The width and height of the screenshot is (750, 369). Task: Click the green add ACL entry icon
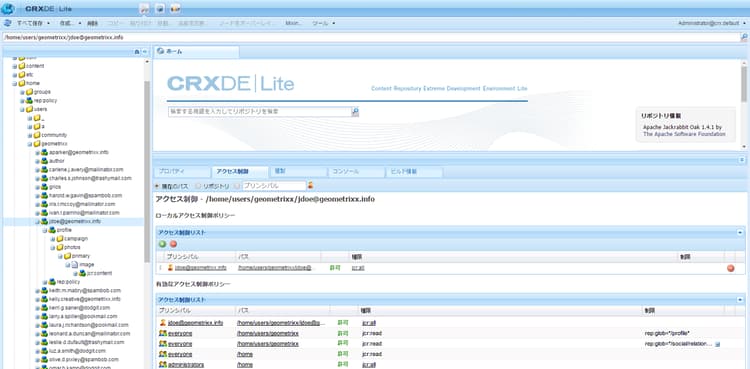pos(163,244)
